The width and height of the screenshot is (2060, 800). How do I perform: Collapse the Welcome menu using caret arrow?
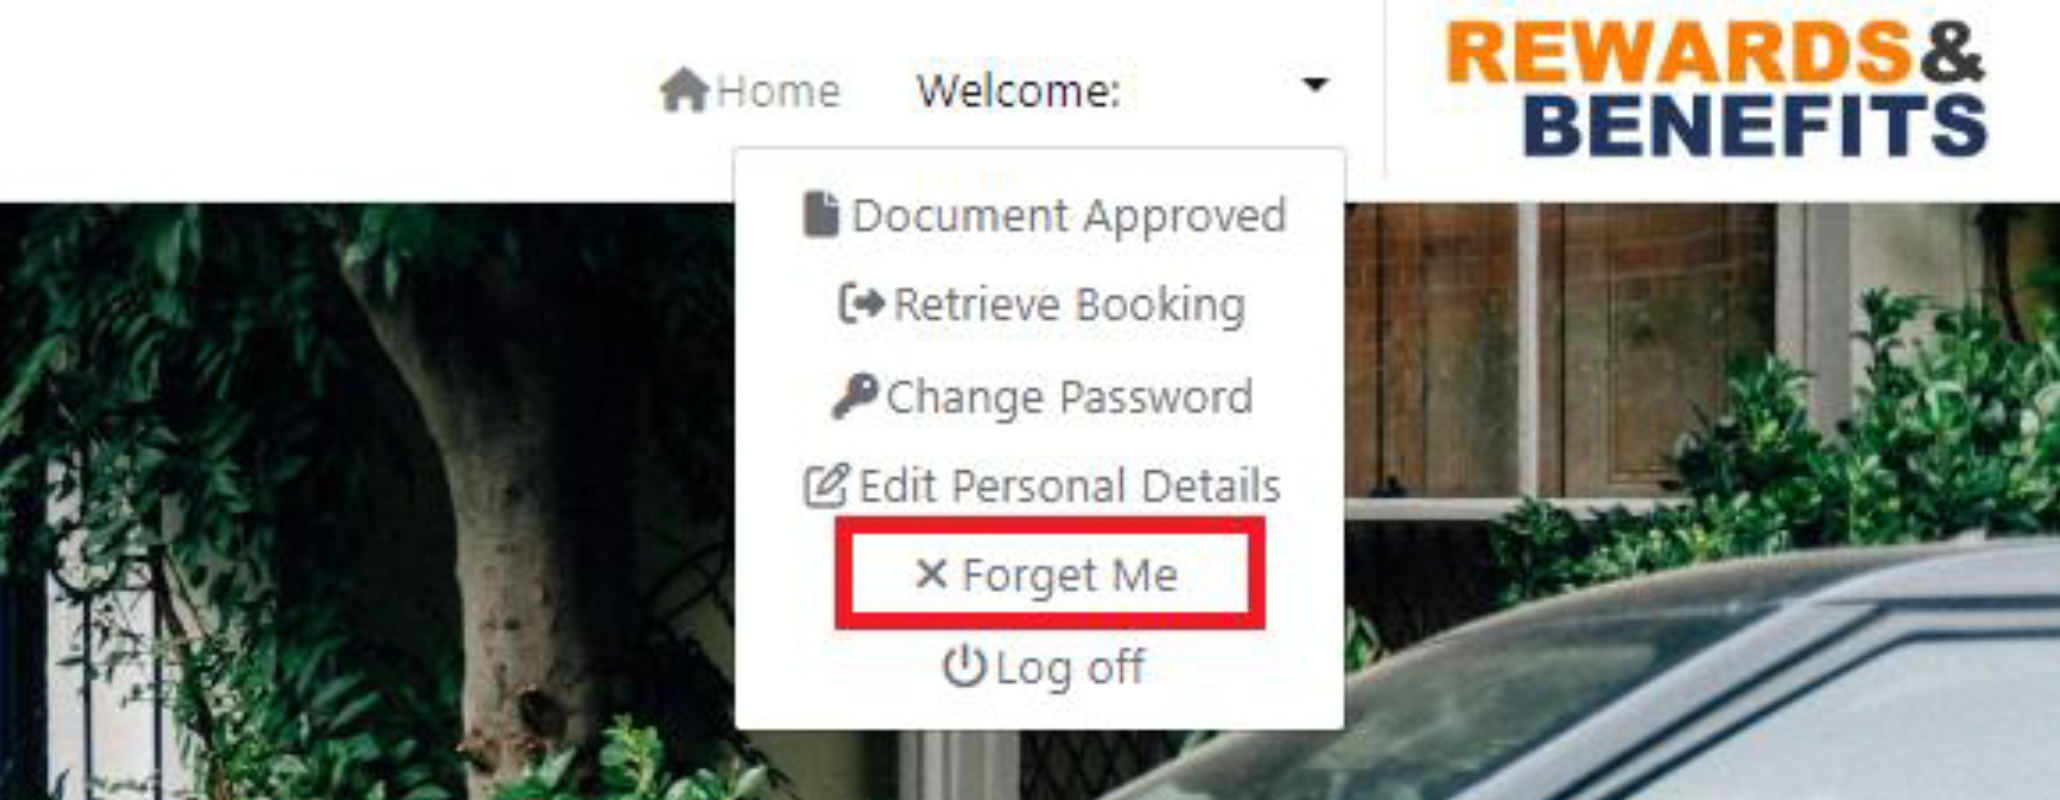(1316, 85)
